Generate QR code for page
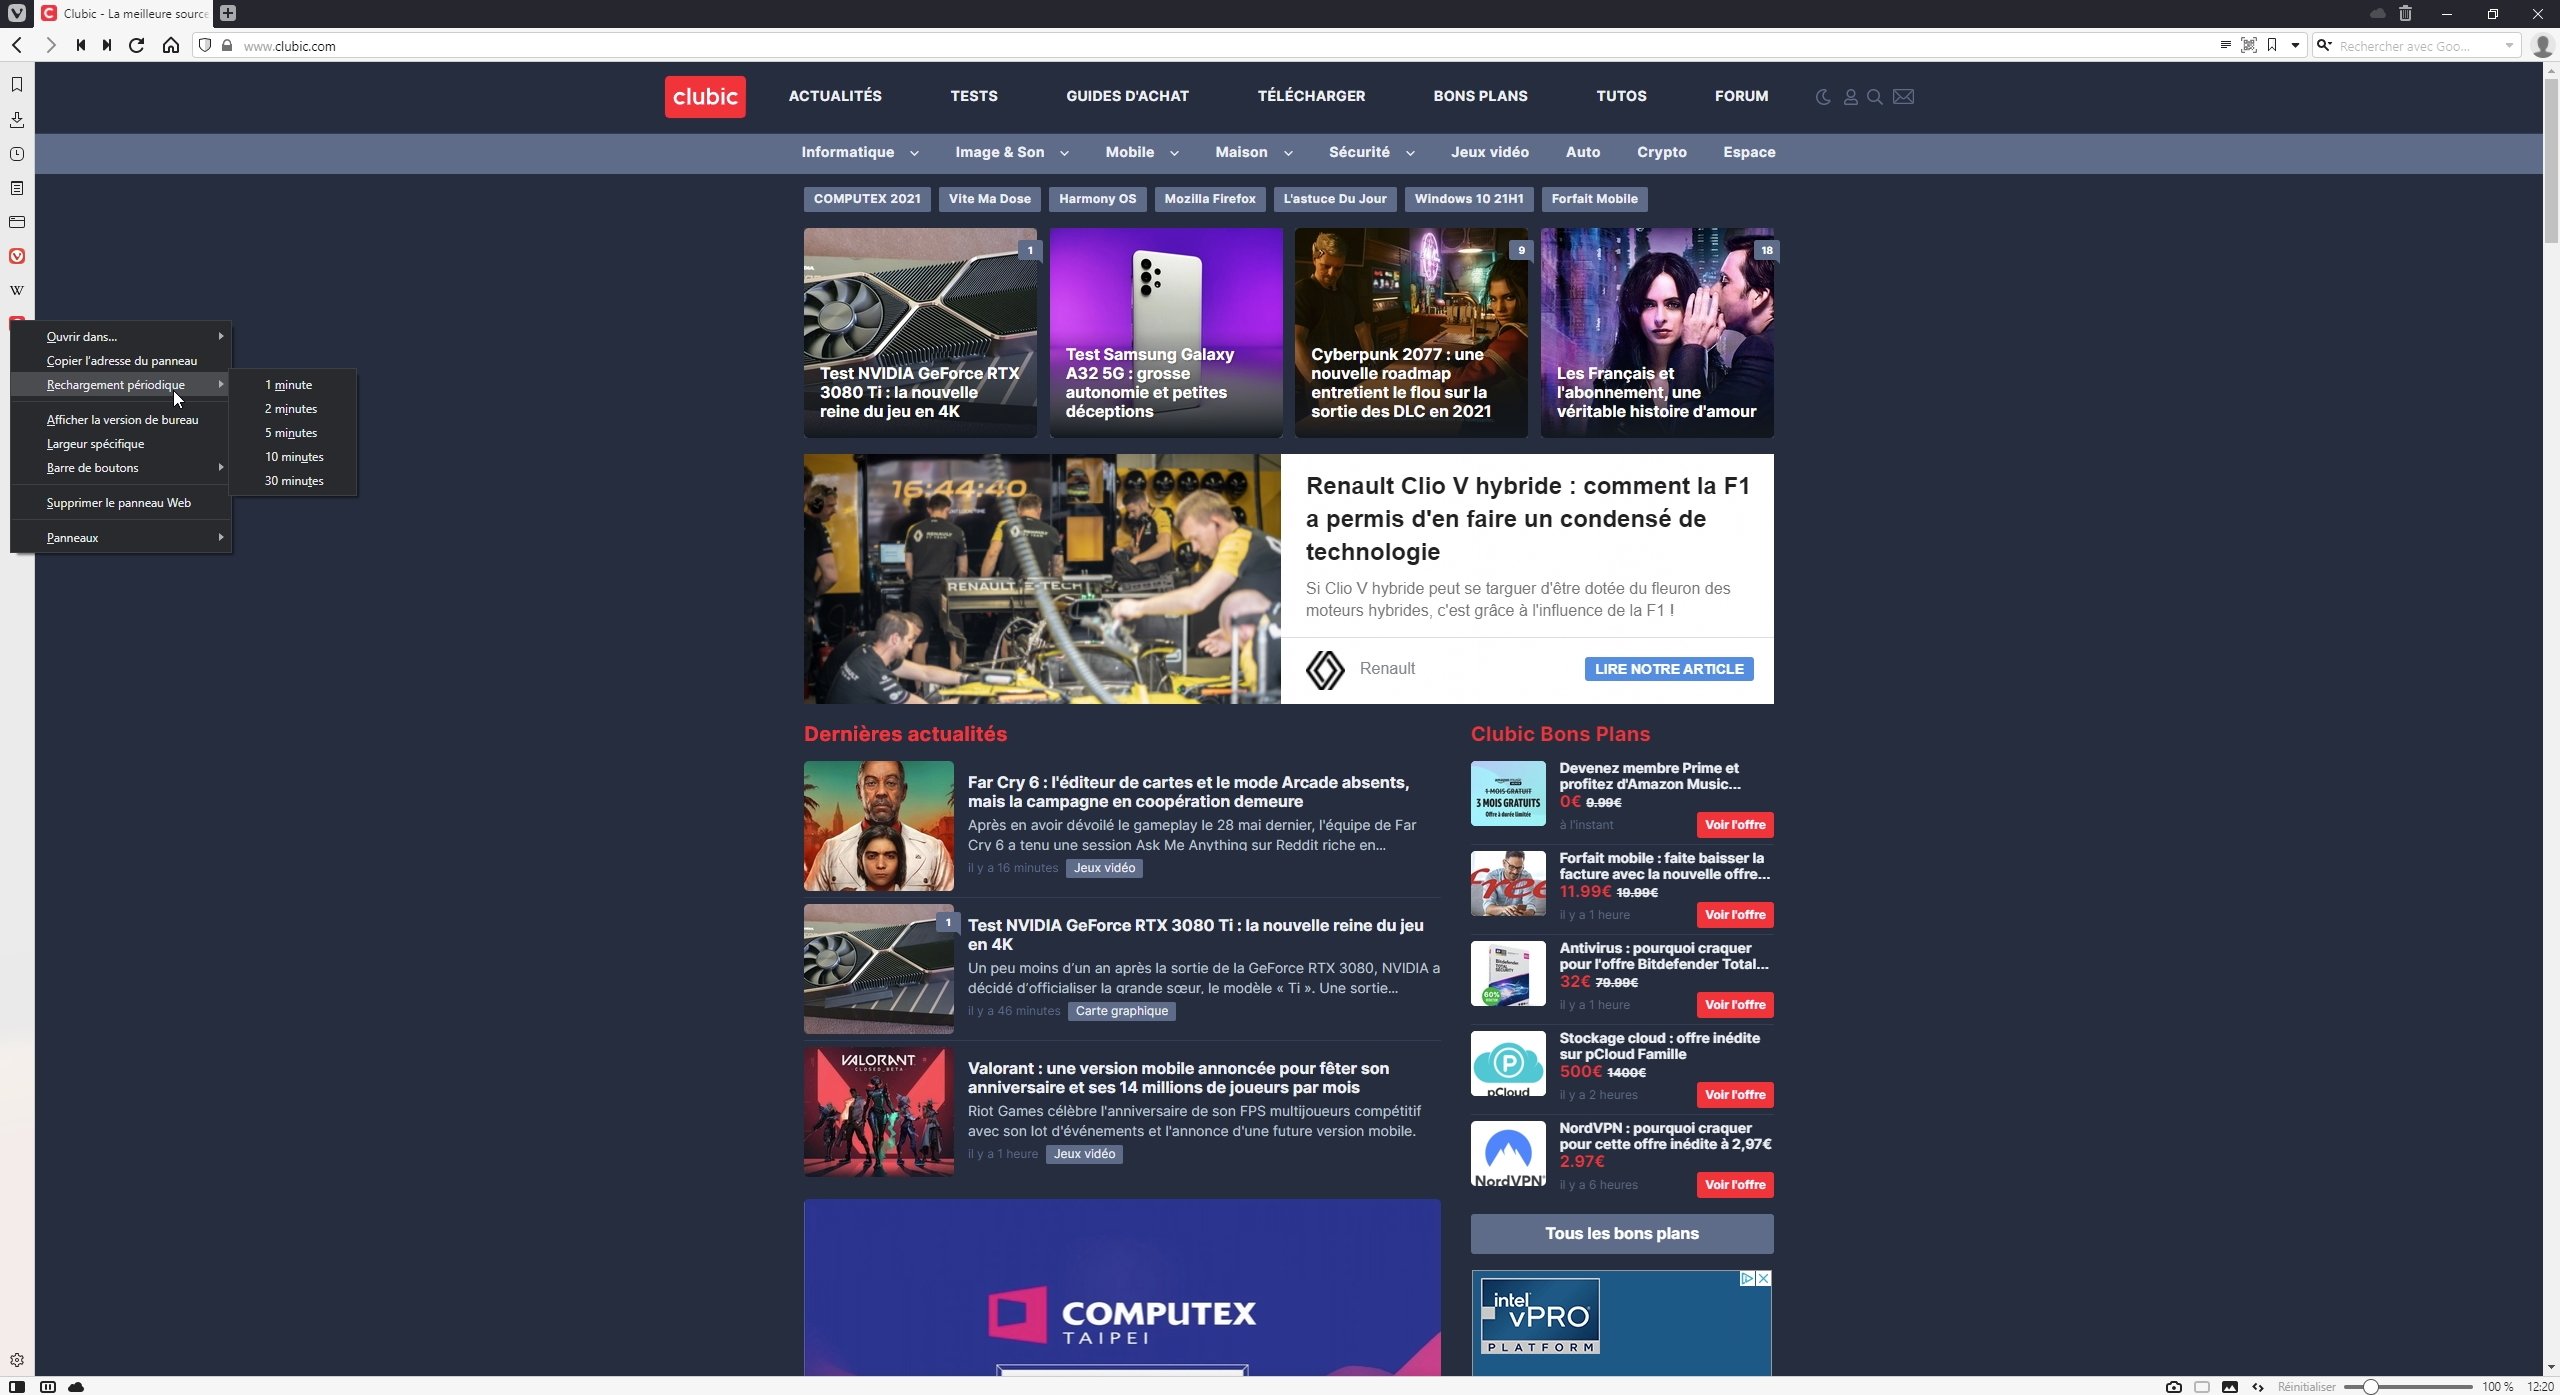2560x1395 pixels. tap(2249, 45)
